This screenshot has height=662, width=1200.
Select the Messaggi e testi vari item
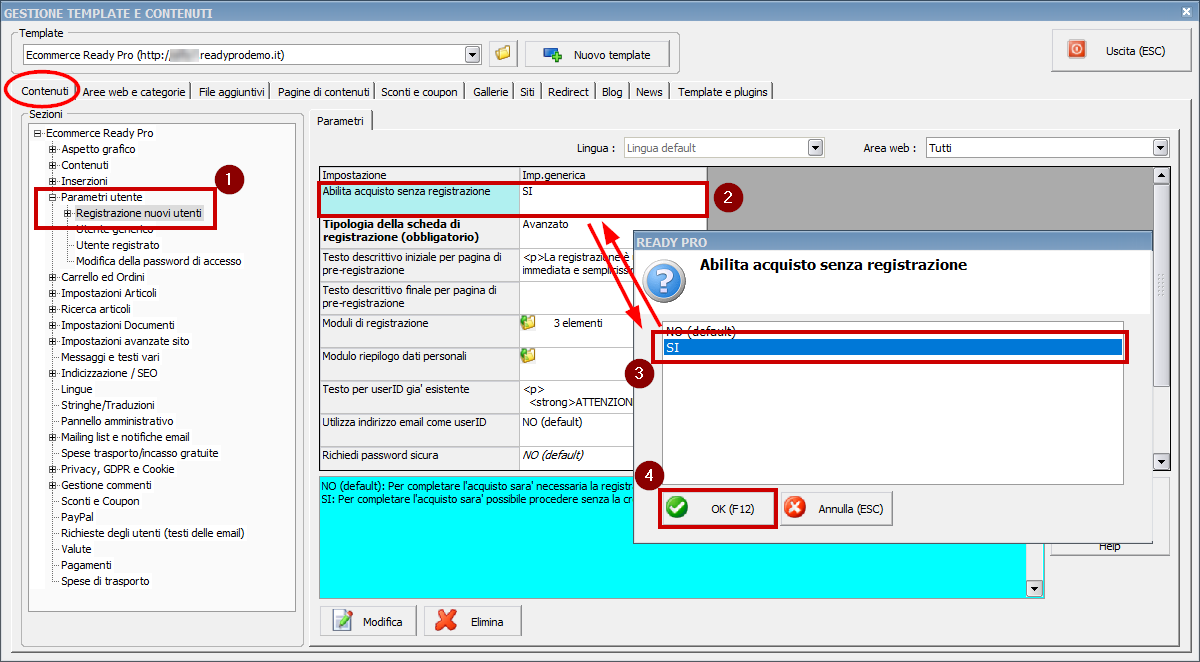click(x=110, y=357)
